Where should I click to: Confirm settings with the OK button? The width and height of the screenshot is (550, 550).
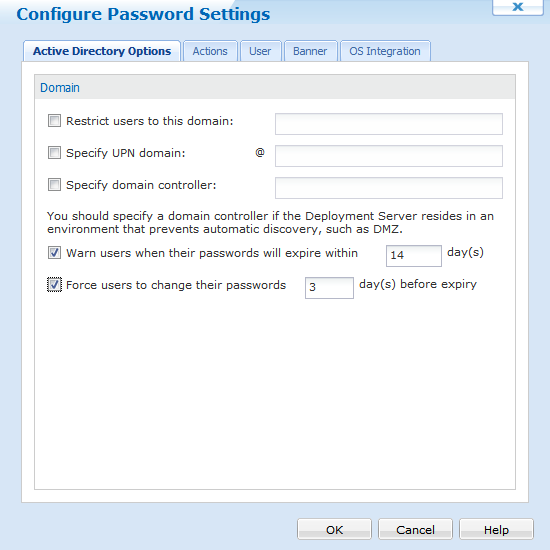[x=334, y=529]
